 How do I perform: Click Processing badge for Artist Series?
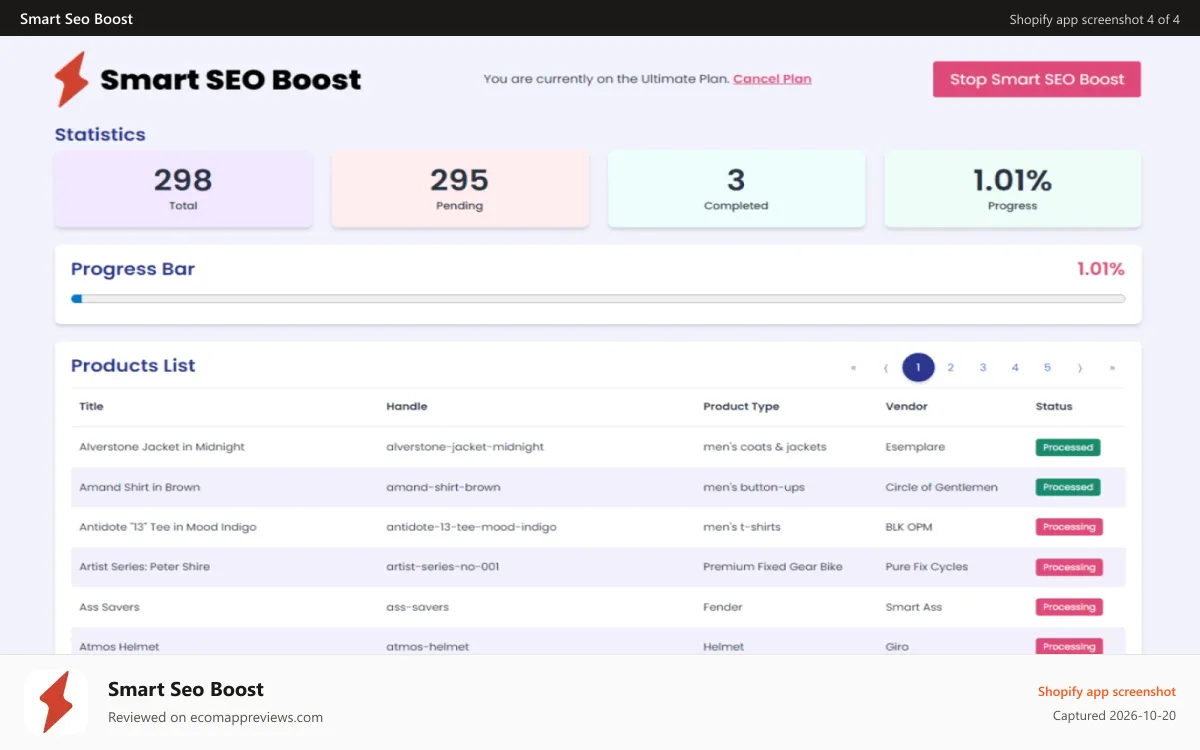click(1069, 567)
